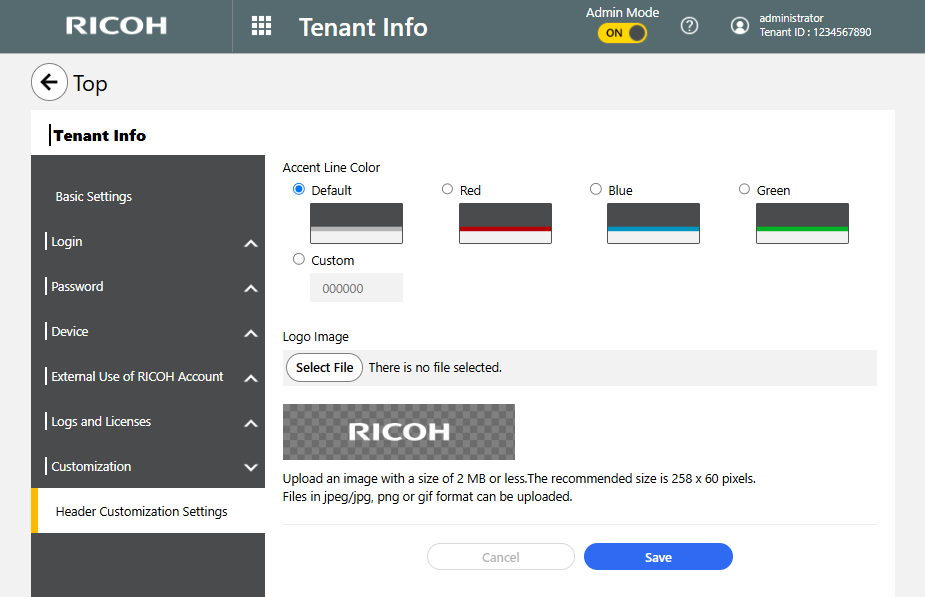Viewport: 925px width, 597px height.
Task: Select the Red accent line radio button
Action: point(447,189)
